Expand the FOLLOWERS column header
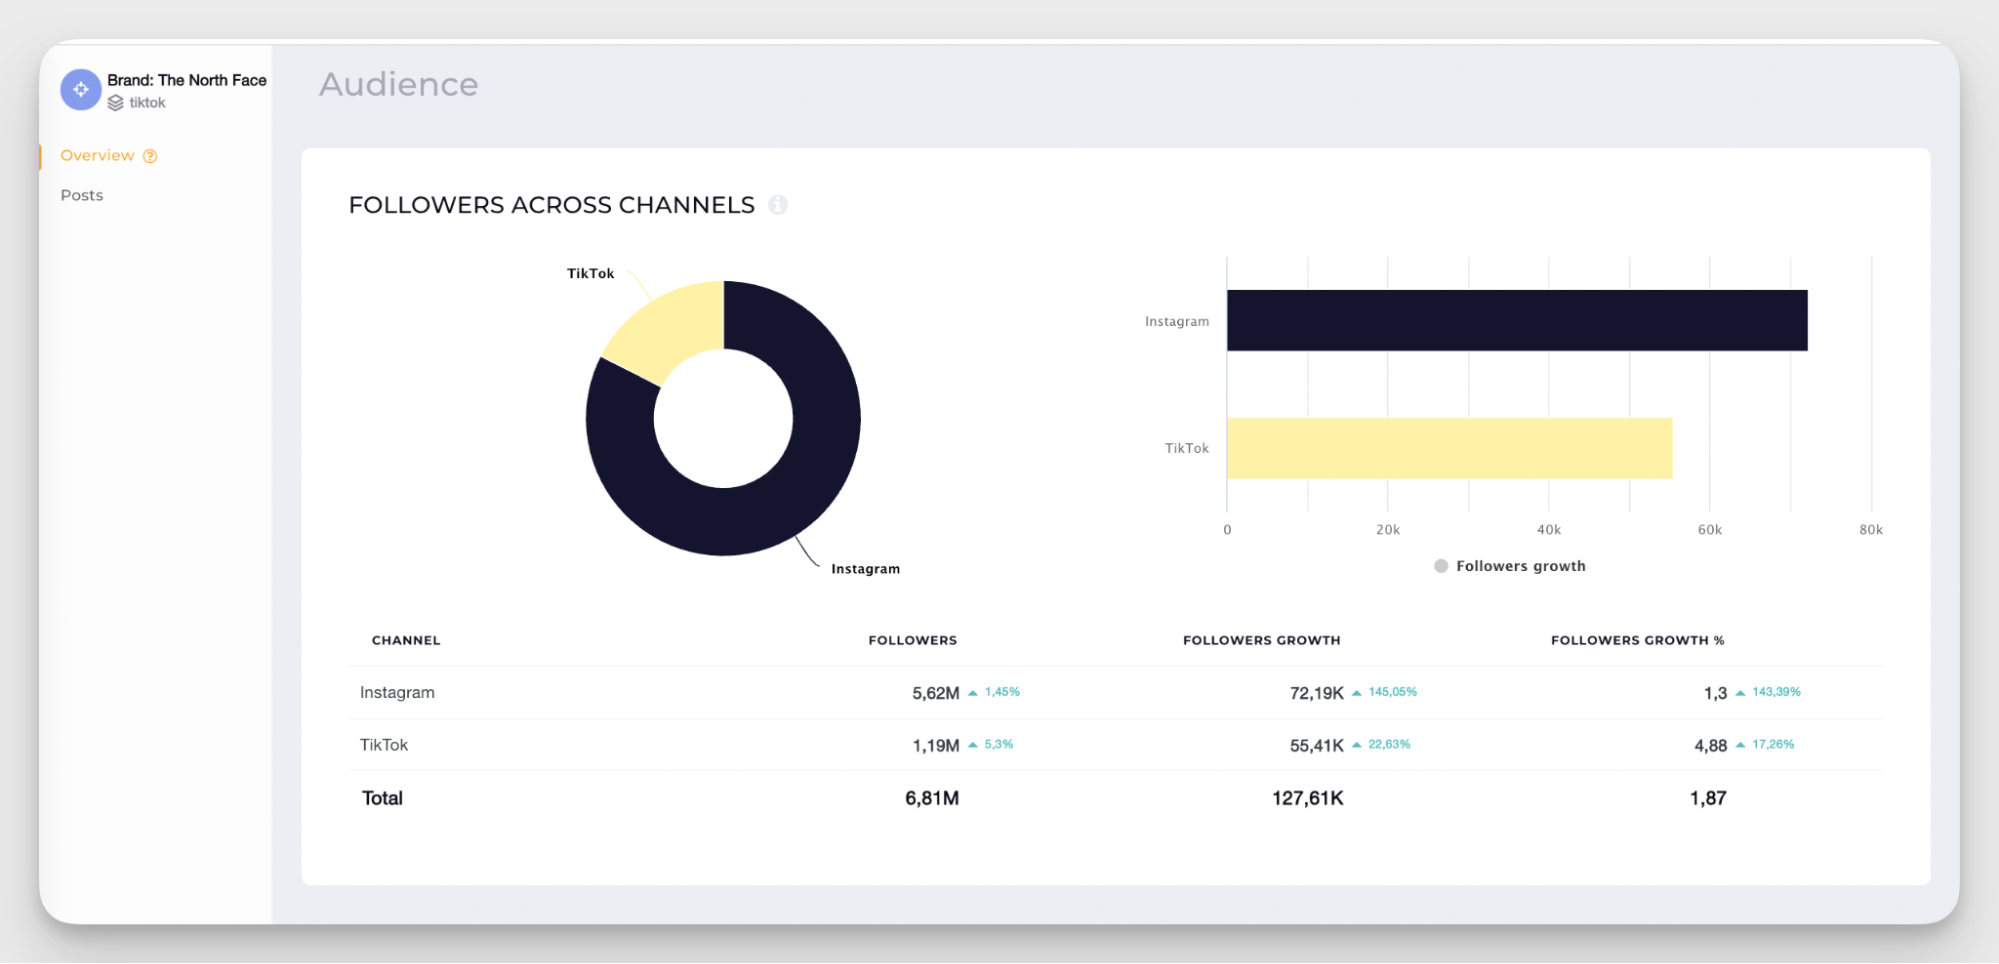1999x964 pixels. (x=911, y=640)
